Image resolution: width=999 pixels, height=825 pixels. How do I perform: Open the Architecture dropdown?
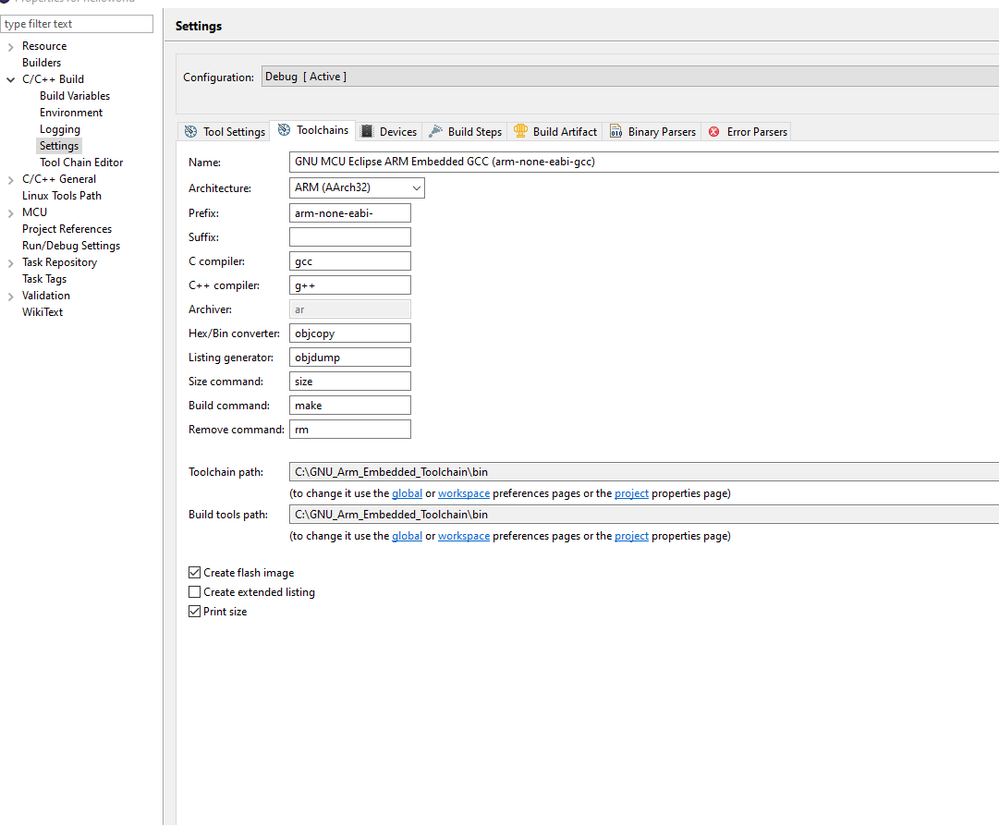point(357,188)
